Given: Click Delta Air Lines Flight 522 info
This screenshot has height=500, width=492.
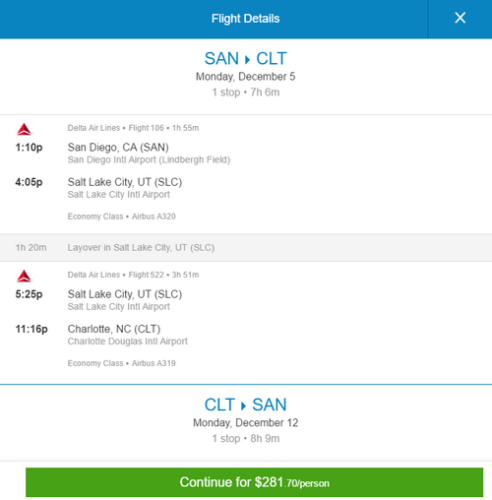Looking at the screenshot, I should point(133,275).
